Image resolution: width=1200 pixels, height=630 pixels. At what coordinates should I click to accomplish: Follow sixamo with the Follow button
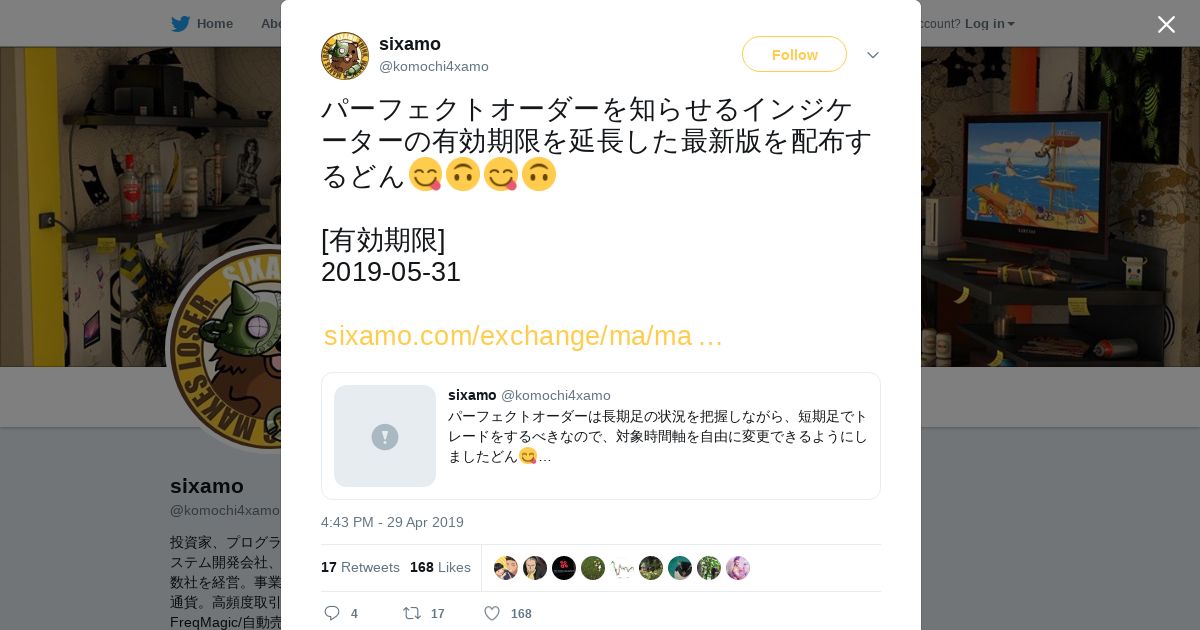[794, 54]
